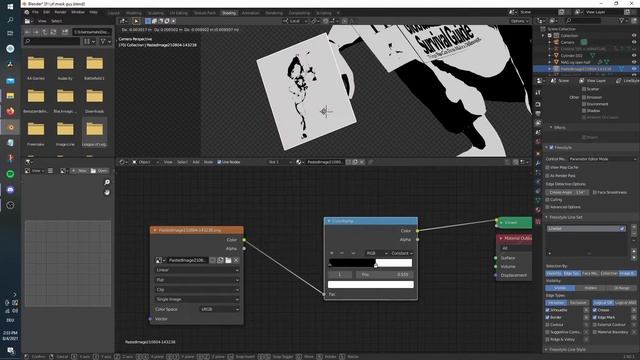Select Cylinder.002 in the outliner

(571, 56)
